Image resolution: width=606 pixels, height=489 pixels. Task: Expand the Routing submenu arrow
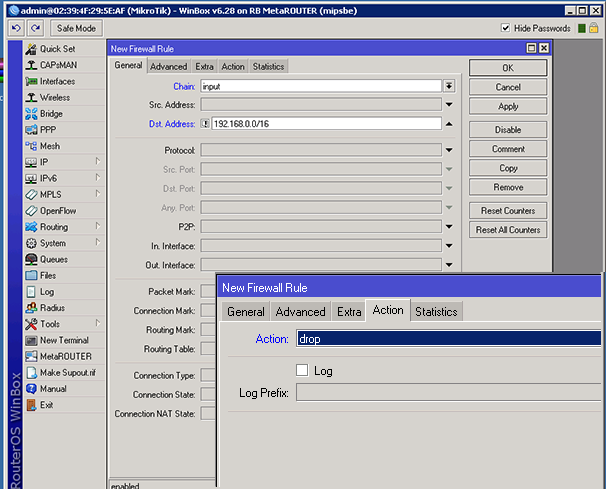click(98, 226)
